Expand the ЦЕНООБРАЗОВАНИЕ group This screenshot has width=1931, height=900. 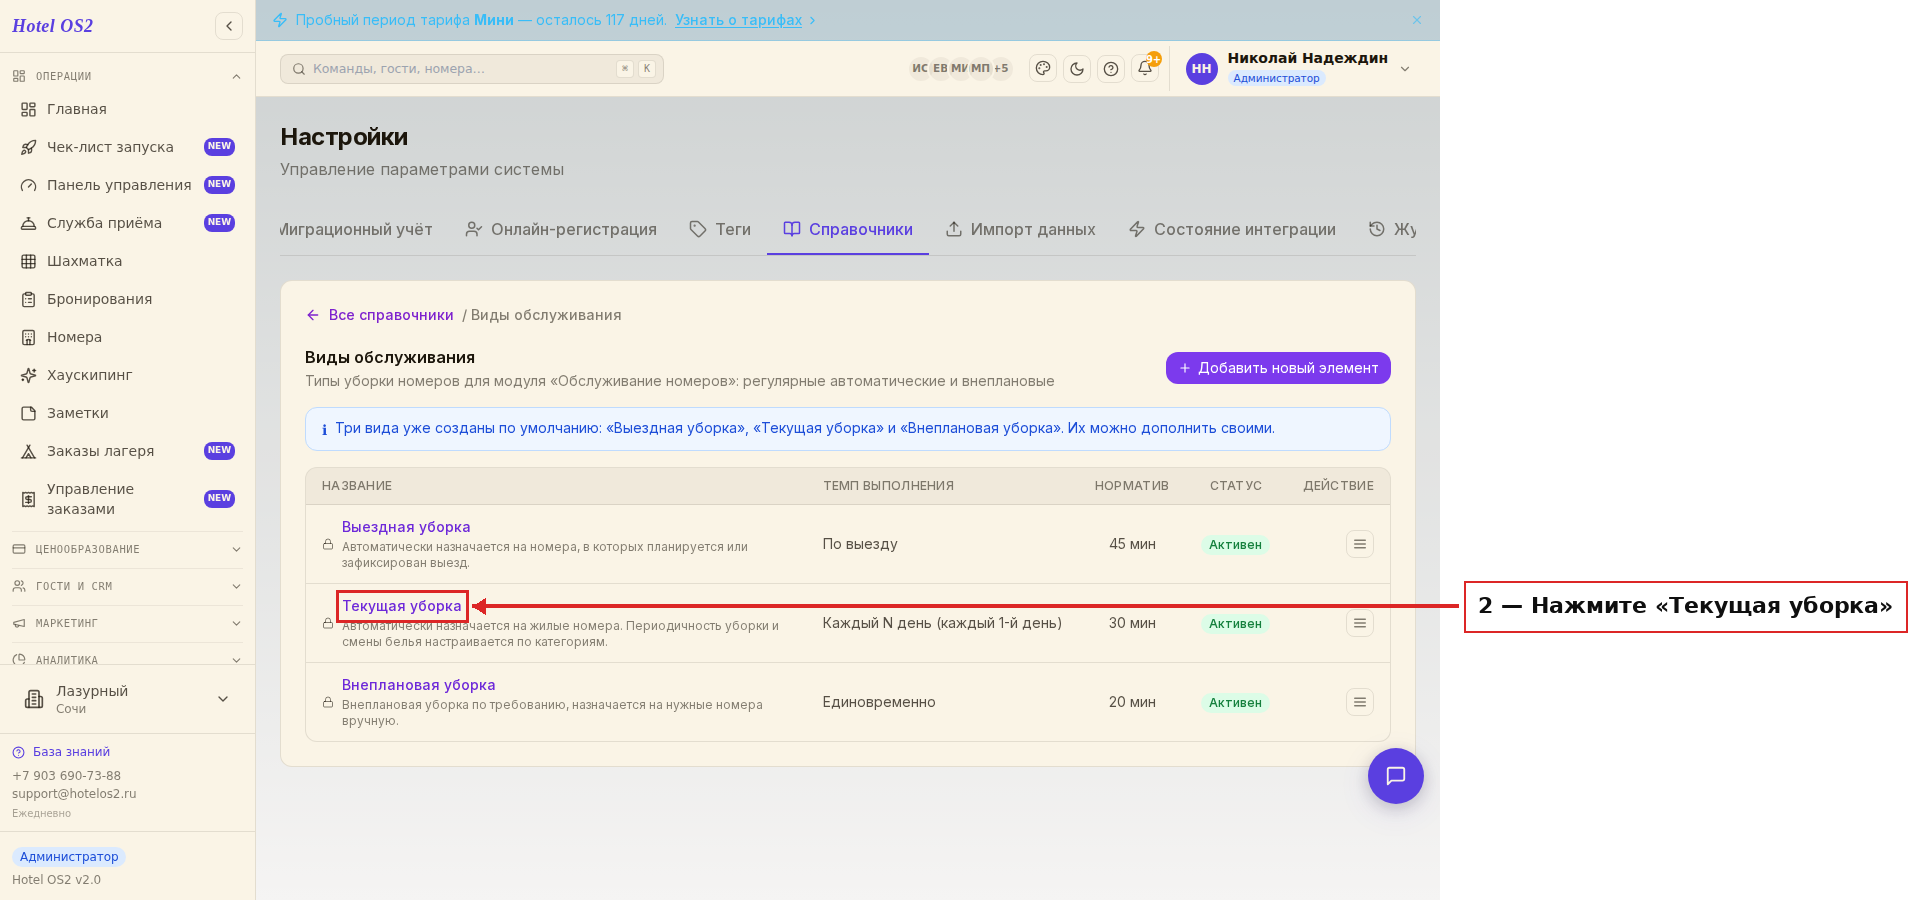(x=127, y=549)
